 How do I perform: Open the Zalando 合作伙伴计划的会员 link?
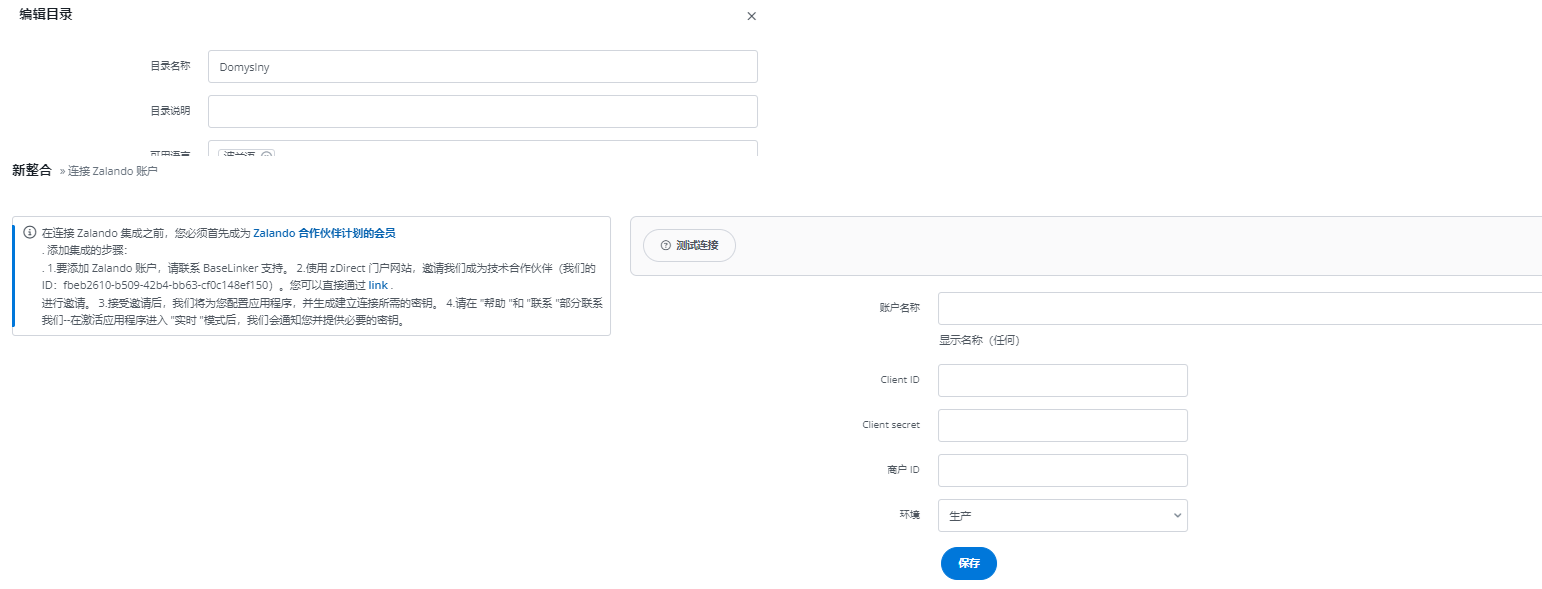[x=324, y=233]
